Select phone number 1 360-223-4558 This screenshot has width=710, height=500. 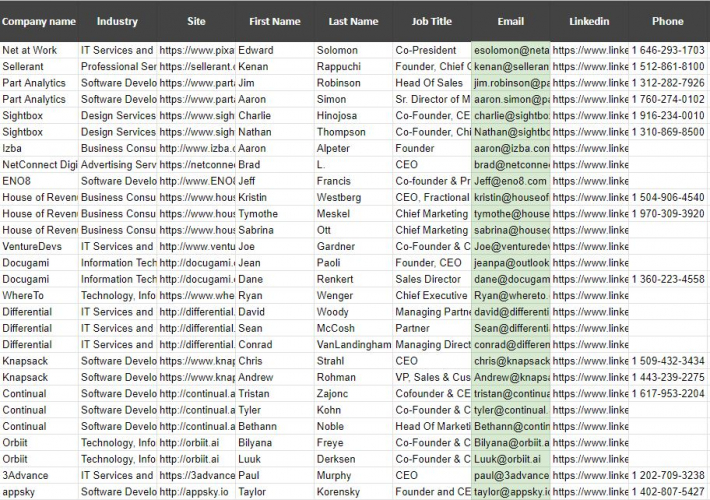pyautogui.click(x=668, y=279)
